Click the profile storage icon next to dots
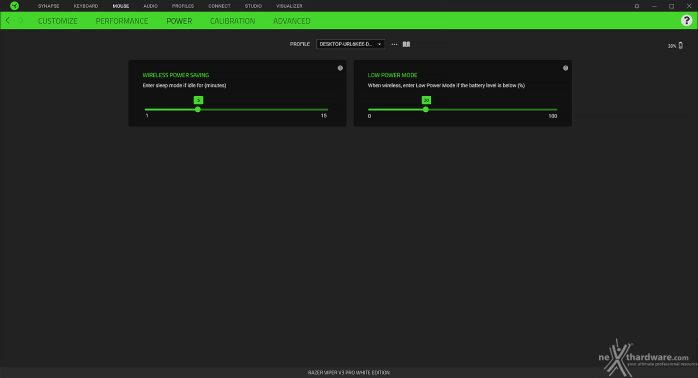 (x=406, y=44)
